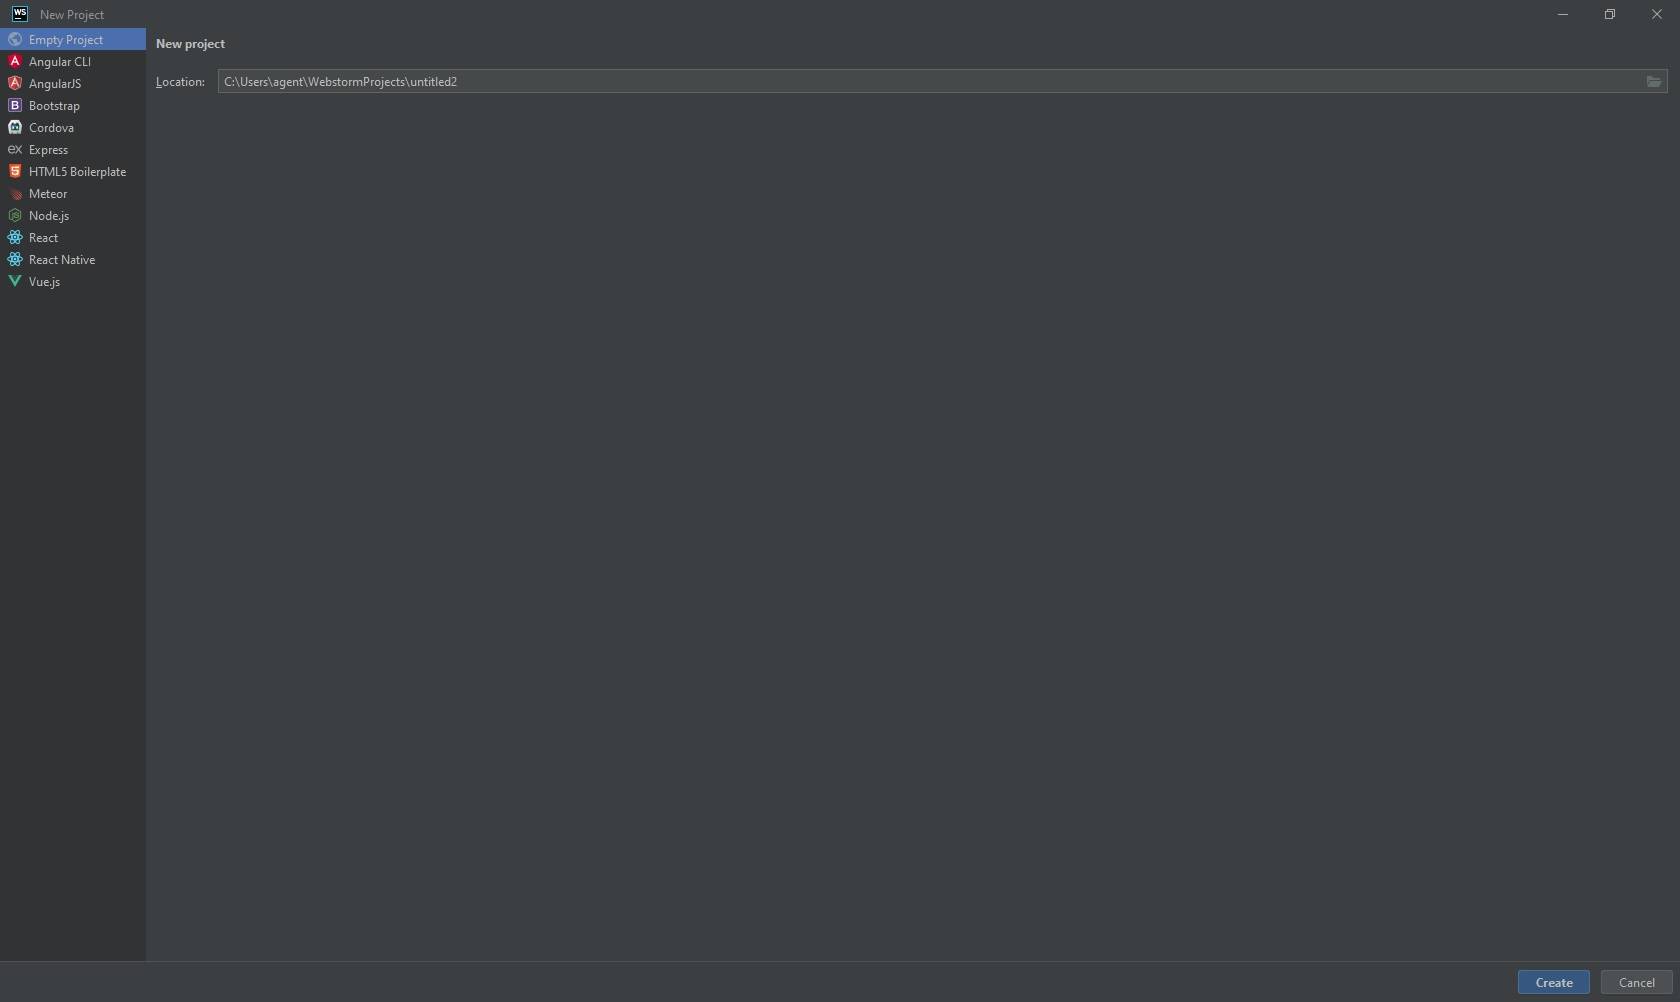Select the Express ex icon
This screenshot has height=1002, width=1680.
15,149
